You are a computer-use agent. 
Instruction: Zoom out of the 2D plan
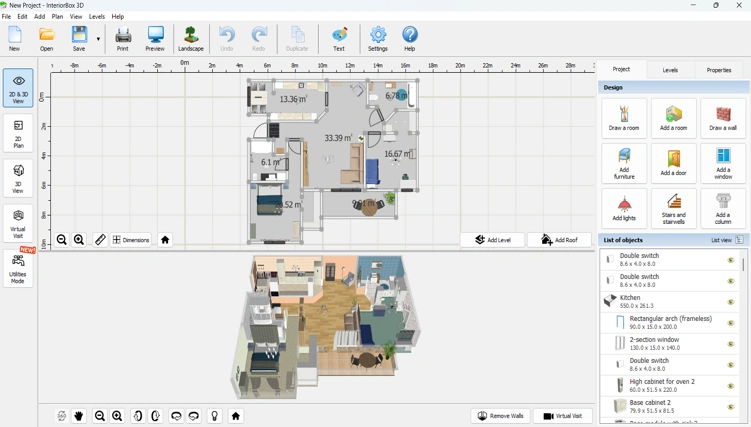pyautogui.click(x=61, y=240)
